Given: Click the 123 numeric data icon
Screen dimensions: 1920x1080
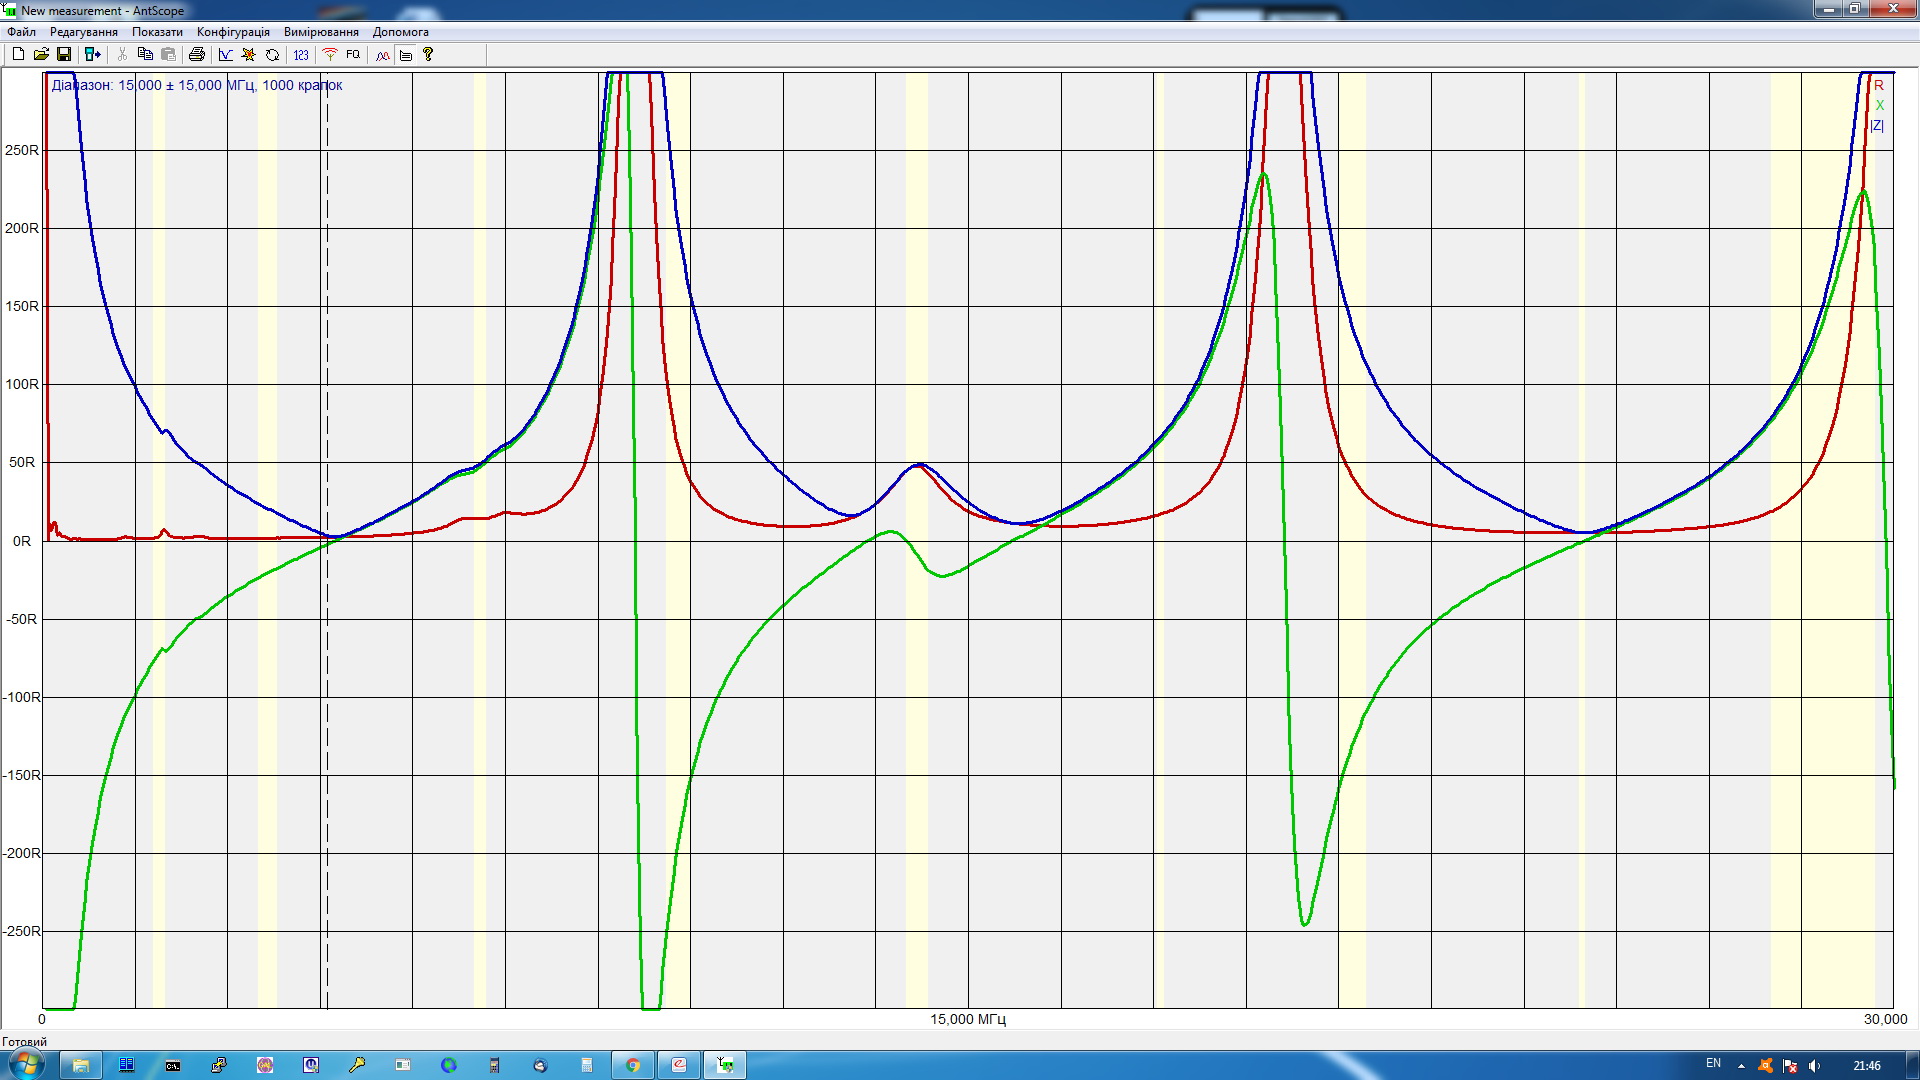Looking at the screenshot, I should [x=301, y=55].
